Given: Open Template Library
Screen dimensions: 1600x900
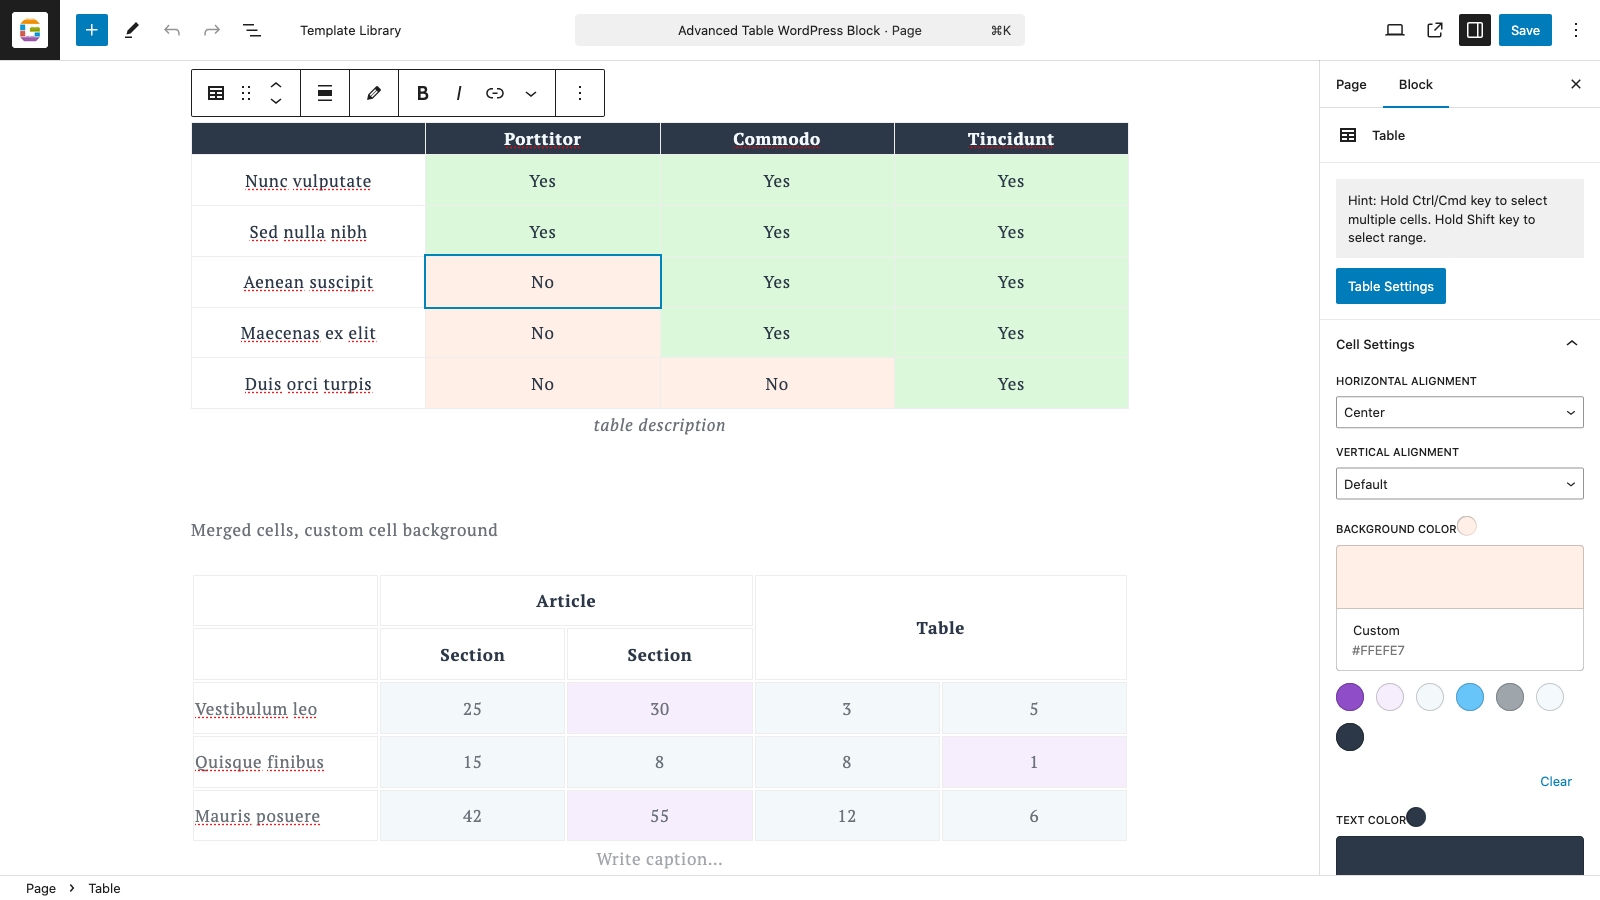Looking at the screenshot, I should coord(350,30).
